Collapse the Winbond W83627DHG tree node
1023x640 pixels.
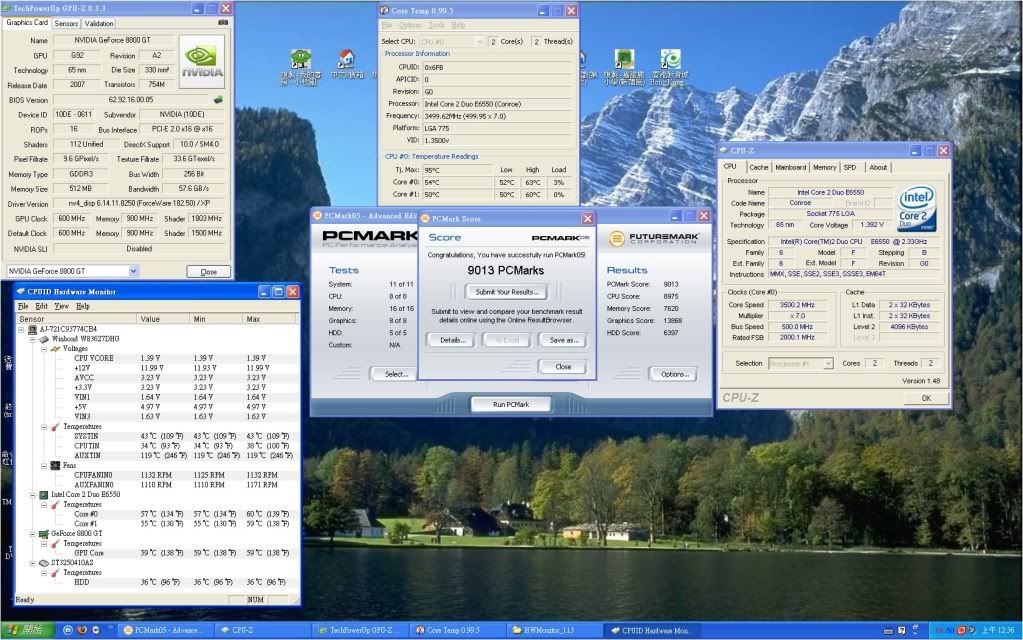pos(33,339)
